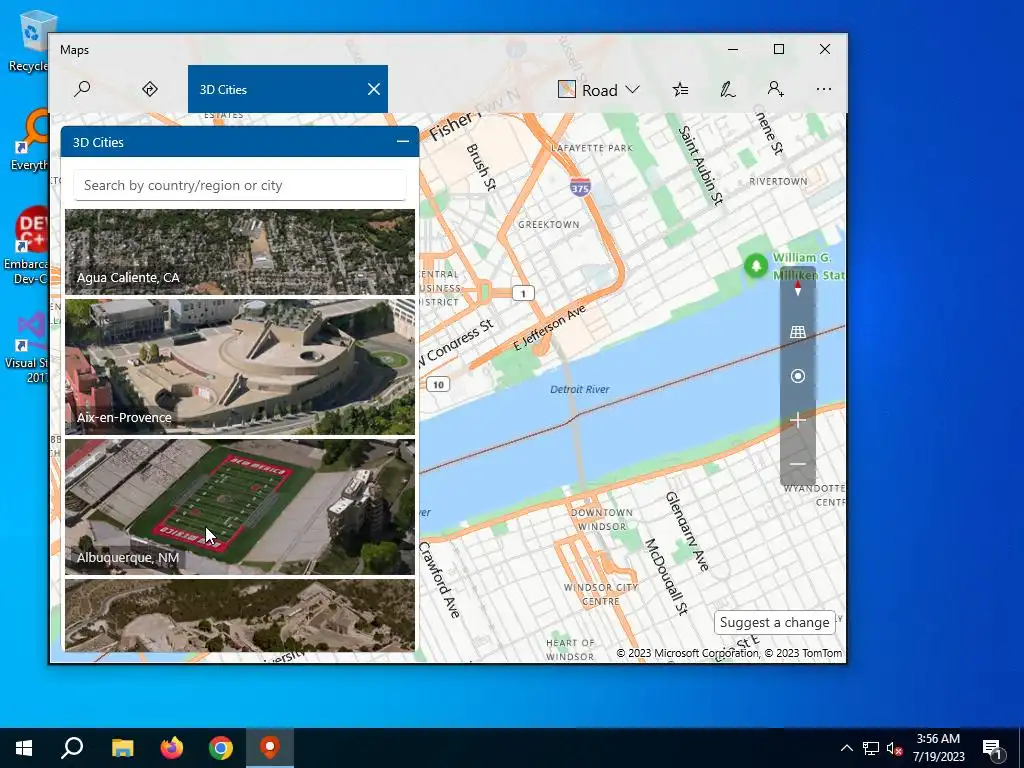Show my location on the map
The height and width of the screenshot is (768, 1024).
pos(797,376)
